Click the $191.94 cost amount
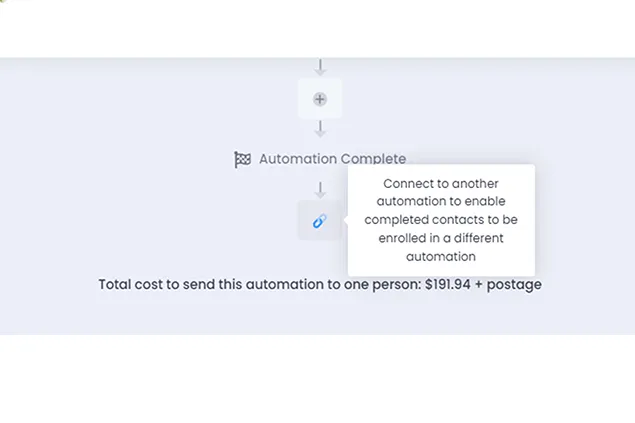This screenshot has height=423, width=635. pyautogui.click(x=454, y=285)
